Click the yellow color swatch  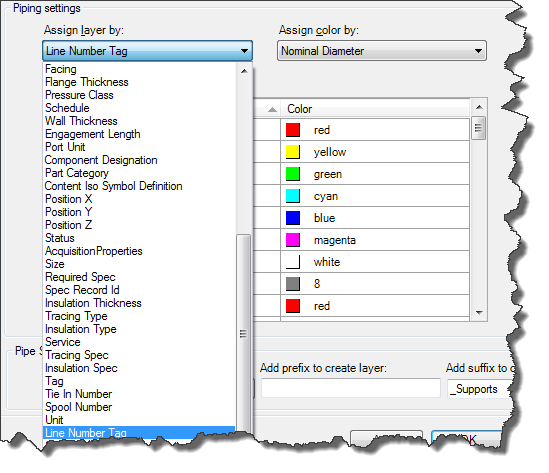point(293,152)
